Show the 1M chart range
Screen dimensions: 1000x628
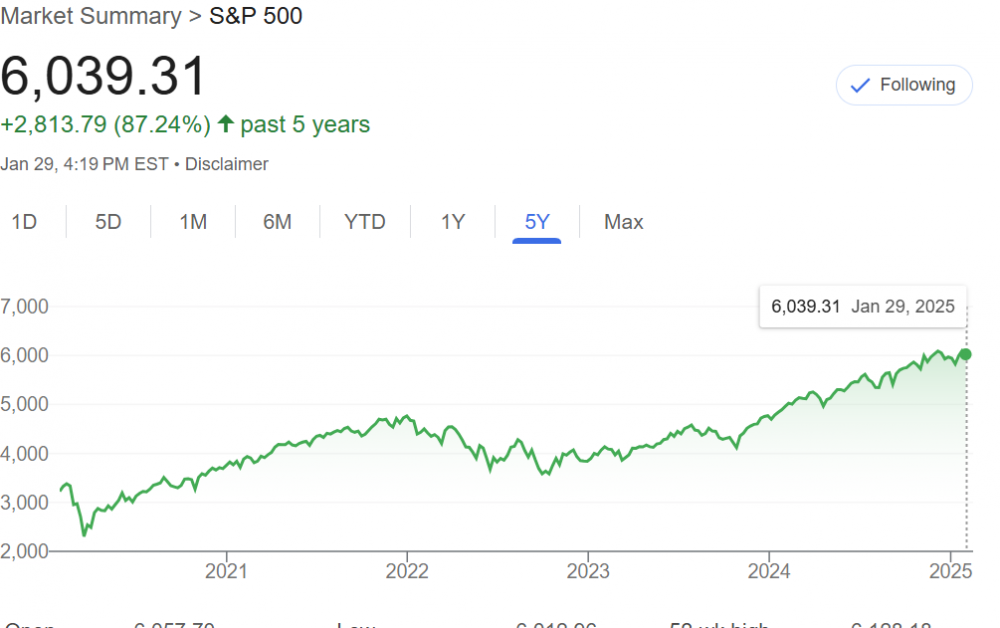point(193,222)
